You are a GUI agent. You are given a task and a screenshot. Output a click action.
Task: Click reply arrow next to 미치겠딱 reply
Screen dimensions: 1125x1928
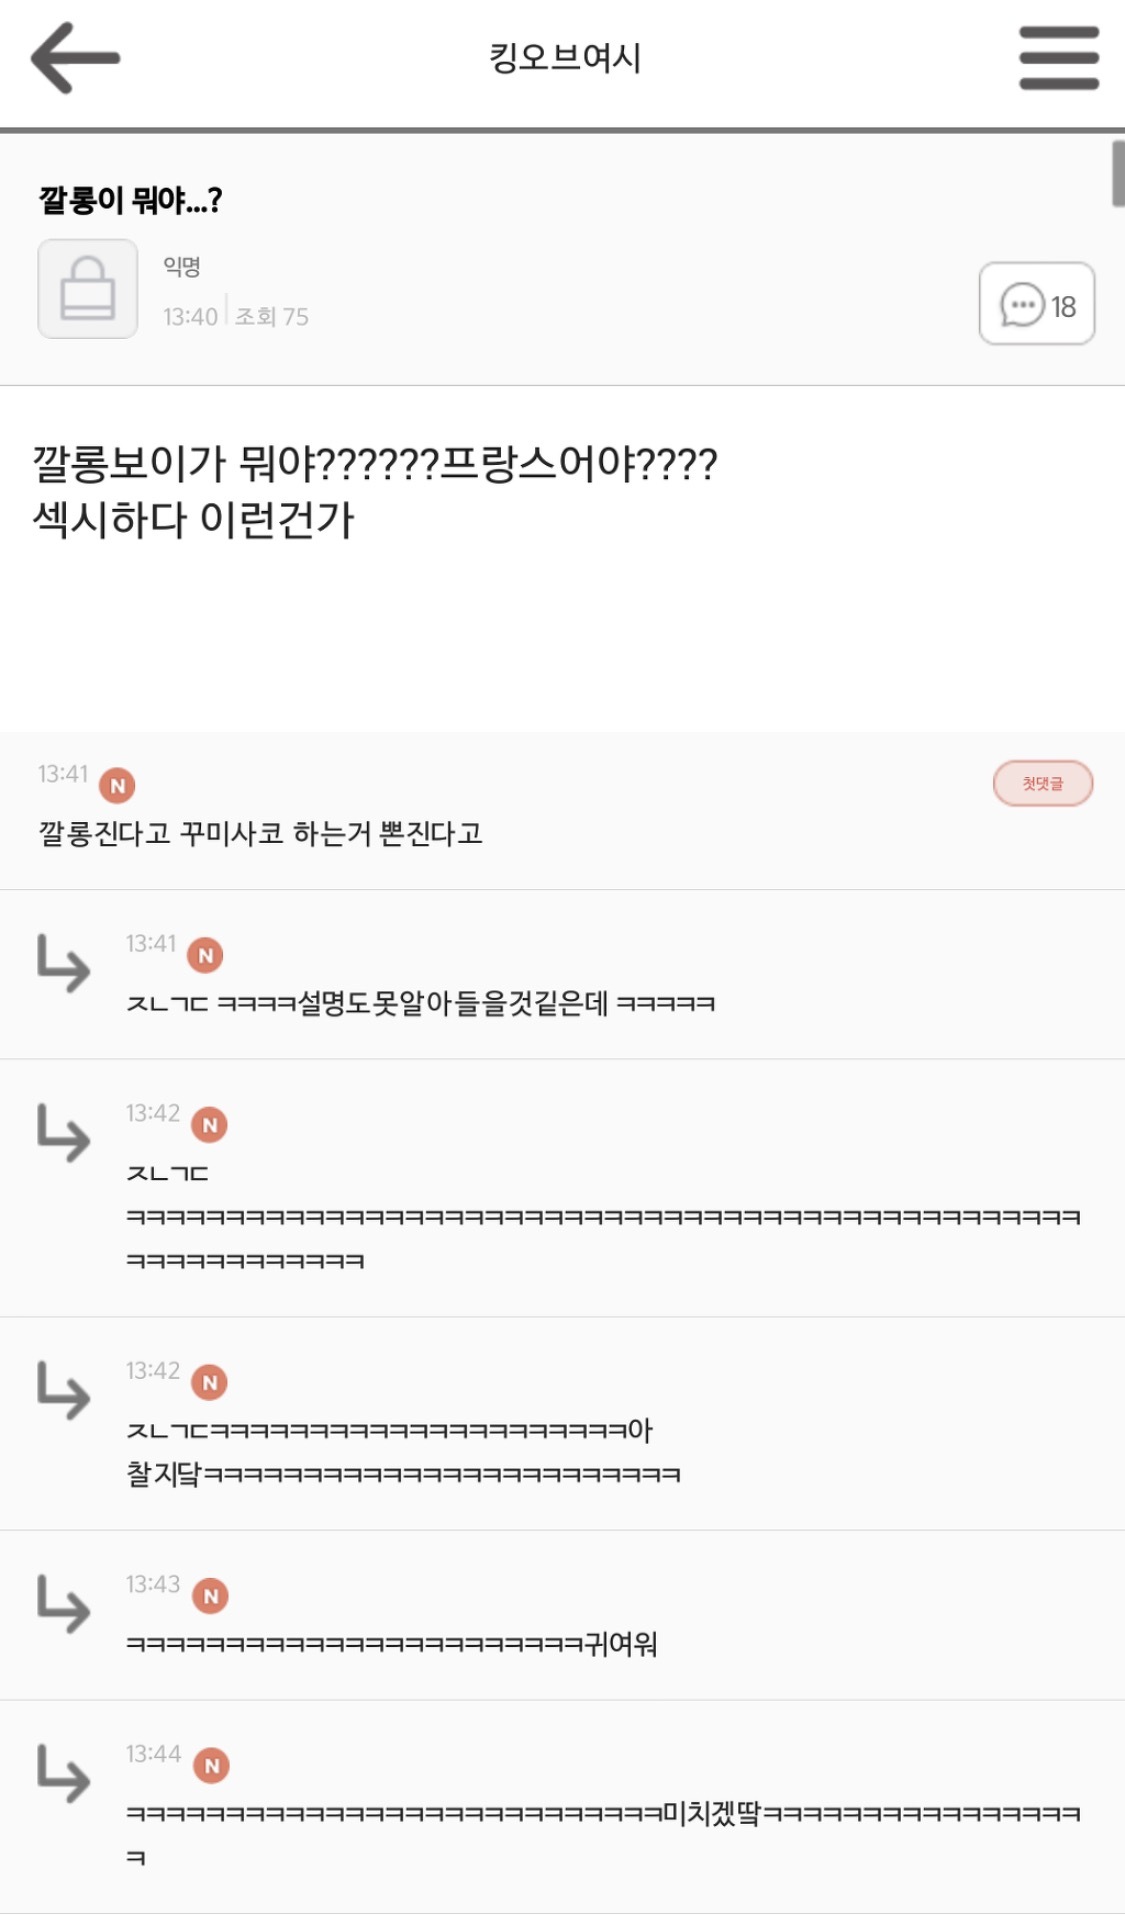tap(63, 1774)
